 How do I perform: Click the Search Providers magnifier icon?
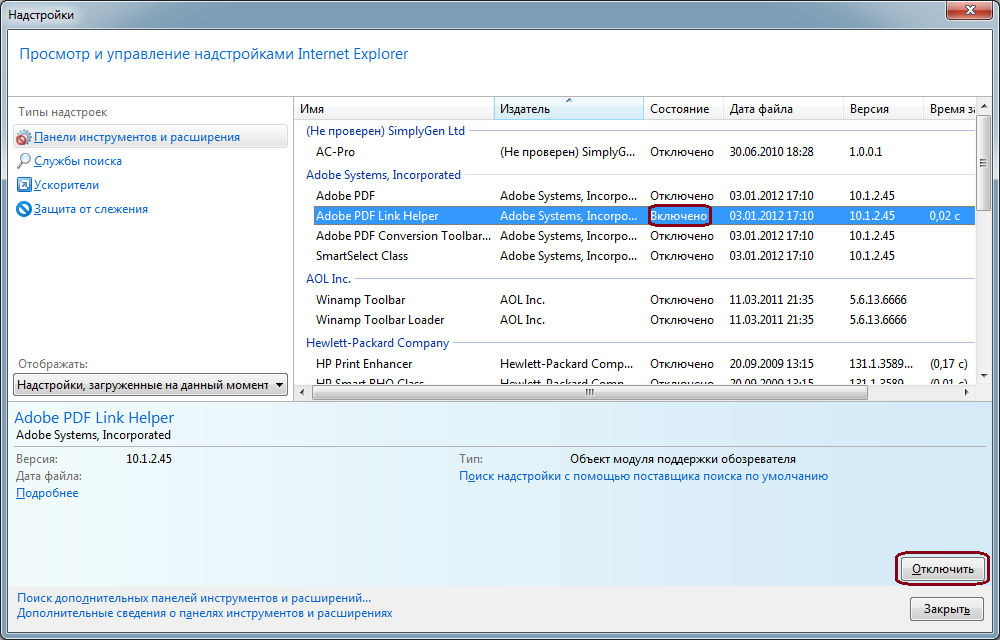coord(24,161)
